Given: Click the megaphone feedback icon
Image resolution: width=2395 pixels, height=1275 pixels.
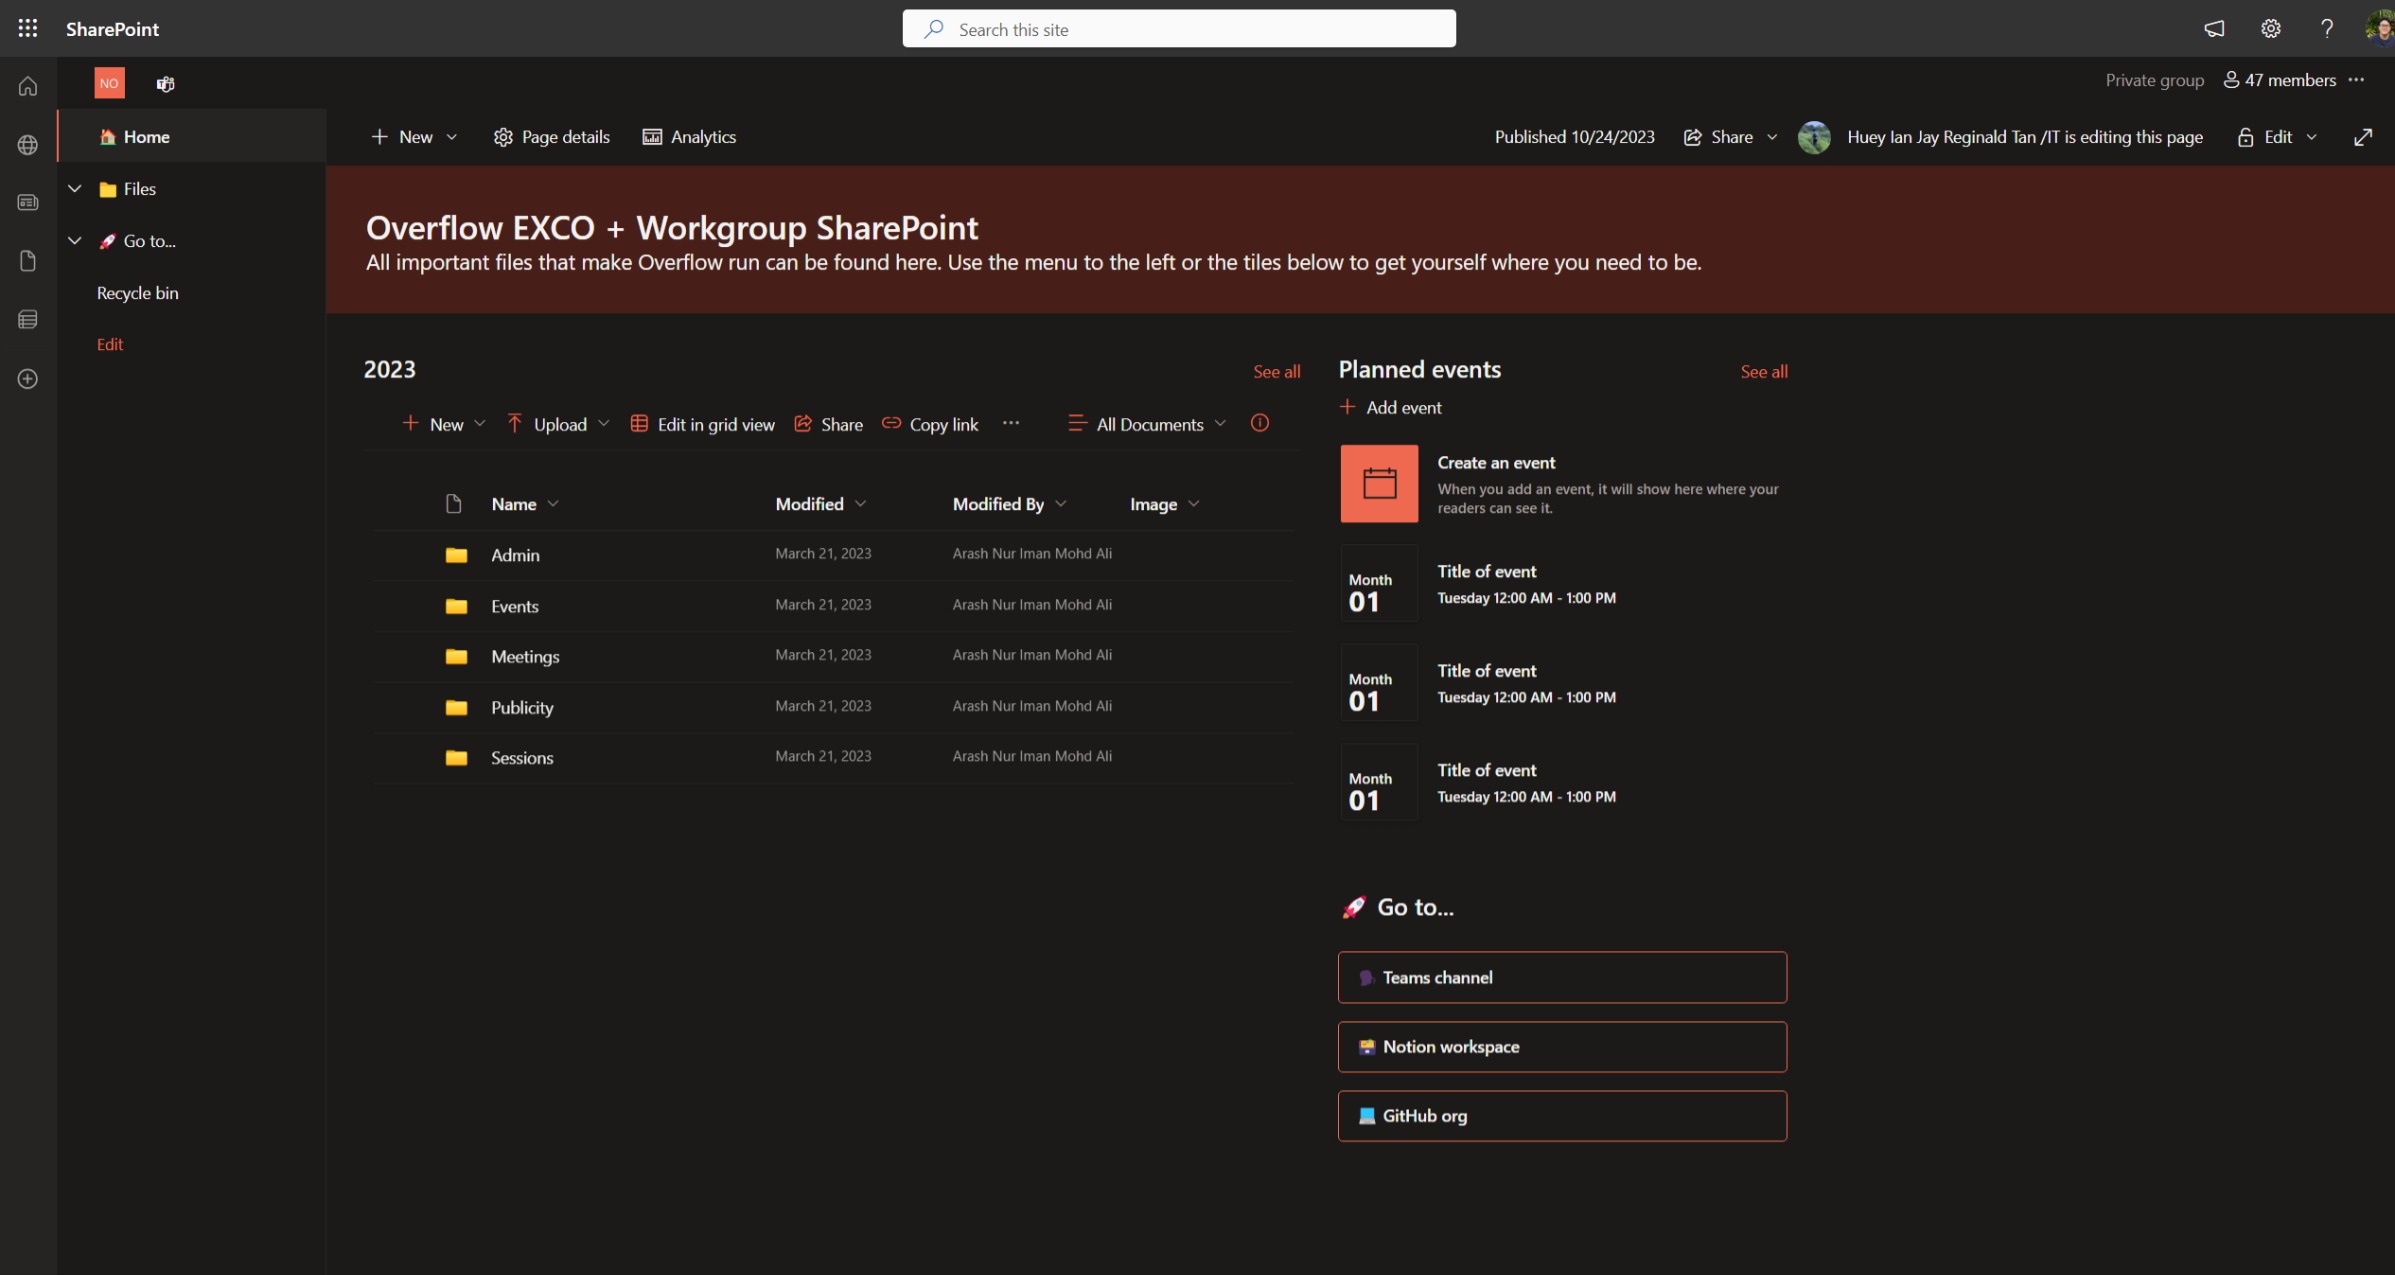Looking at the screenshot, I should (x=2214, y=28).
